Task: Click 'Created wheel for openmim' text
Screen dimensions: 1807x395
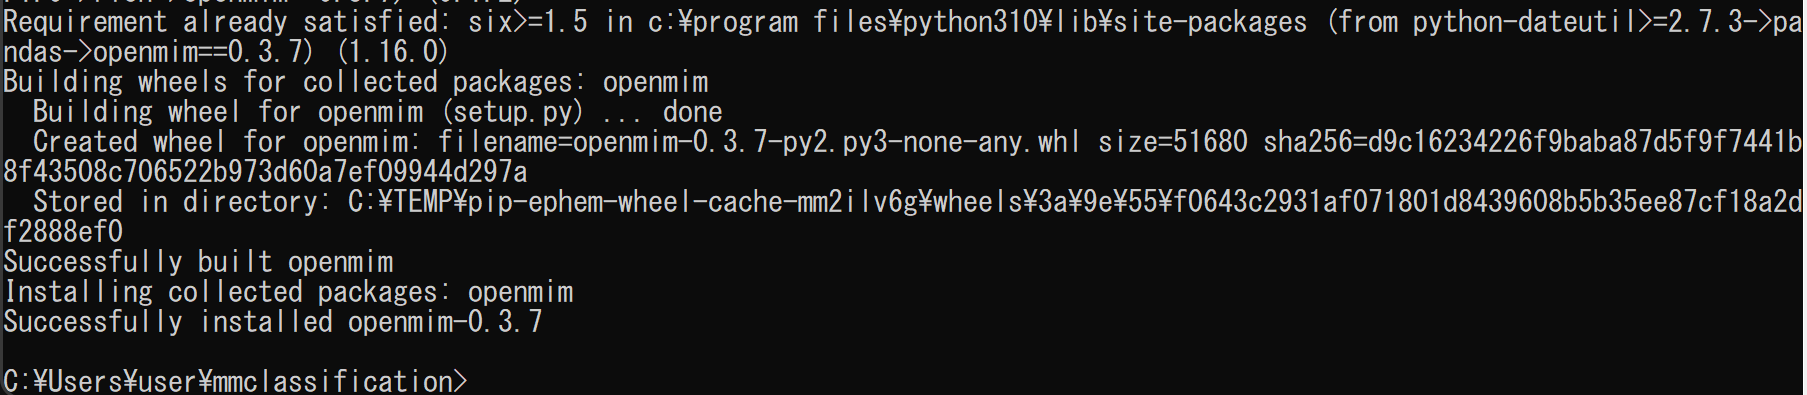Action: tap(220, 142)
